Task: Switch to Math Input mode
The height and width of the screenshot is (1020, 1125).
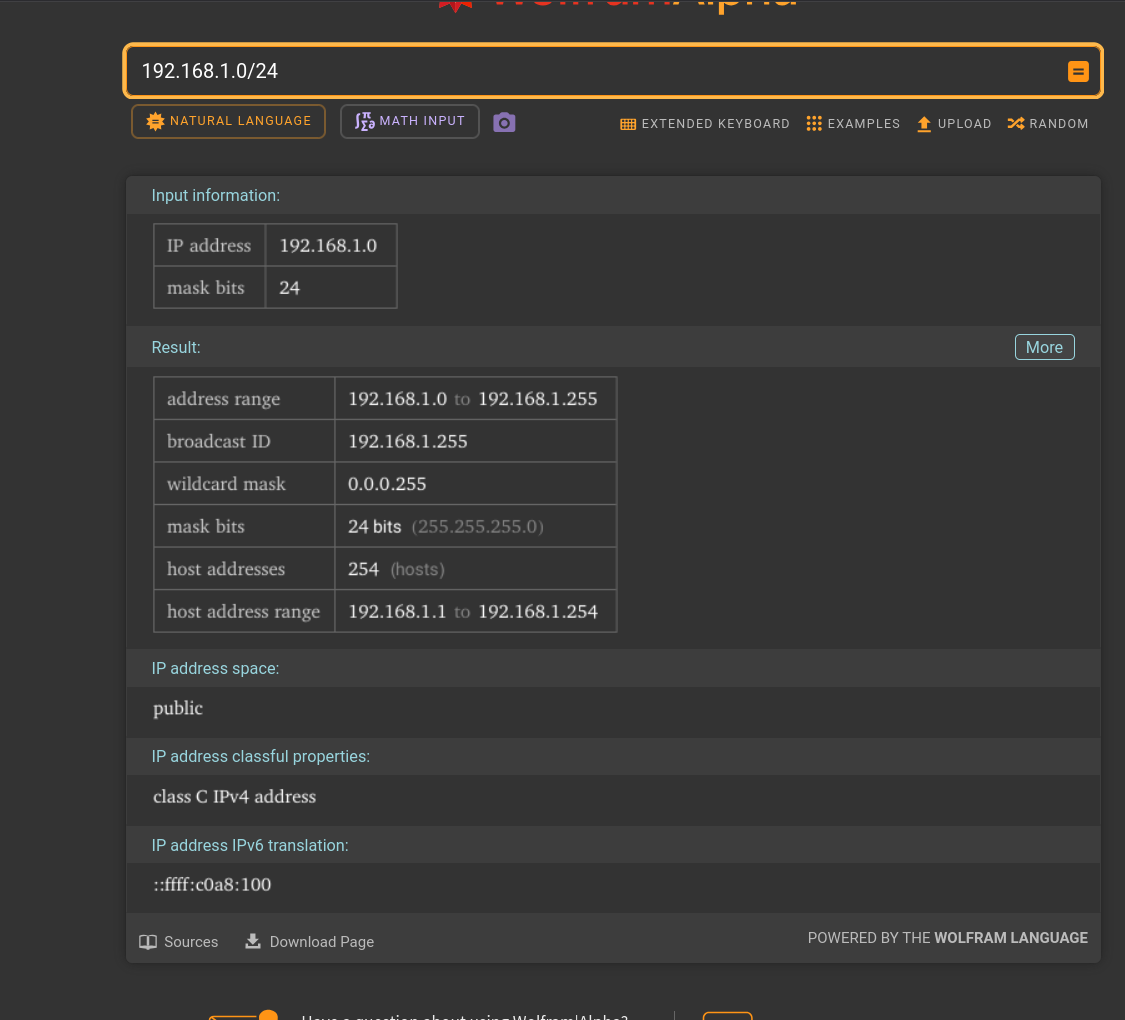Action: [409, 120]
